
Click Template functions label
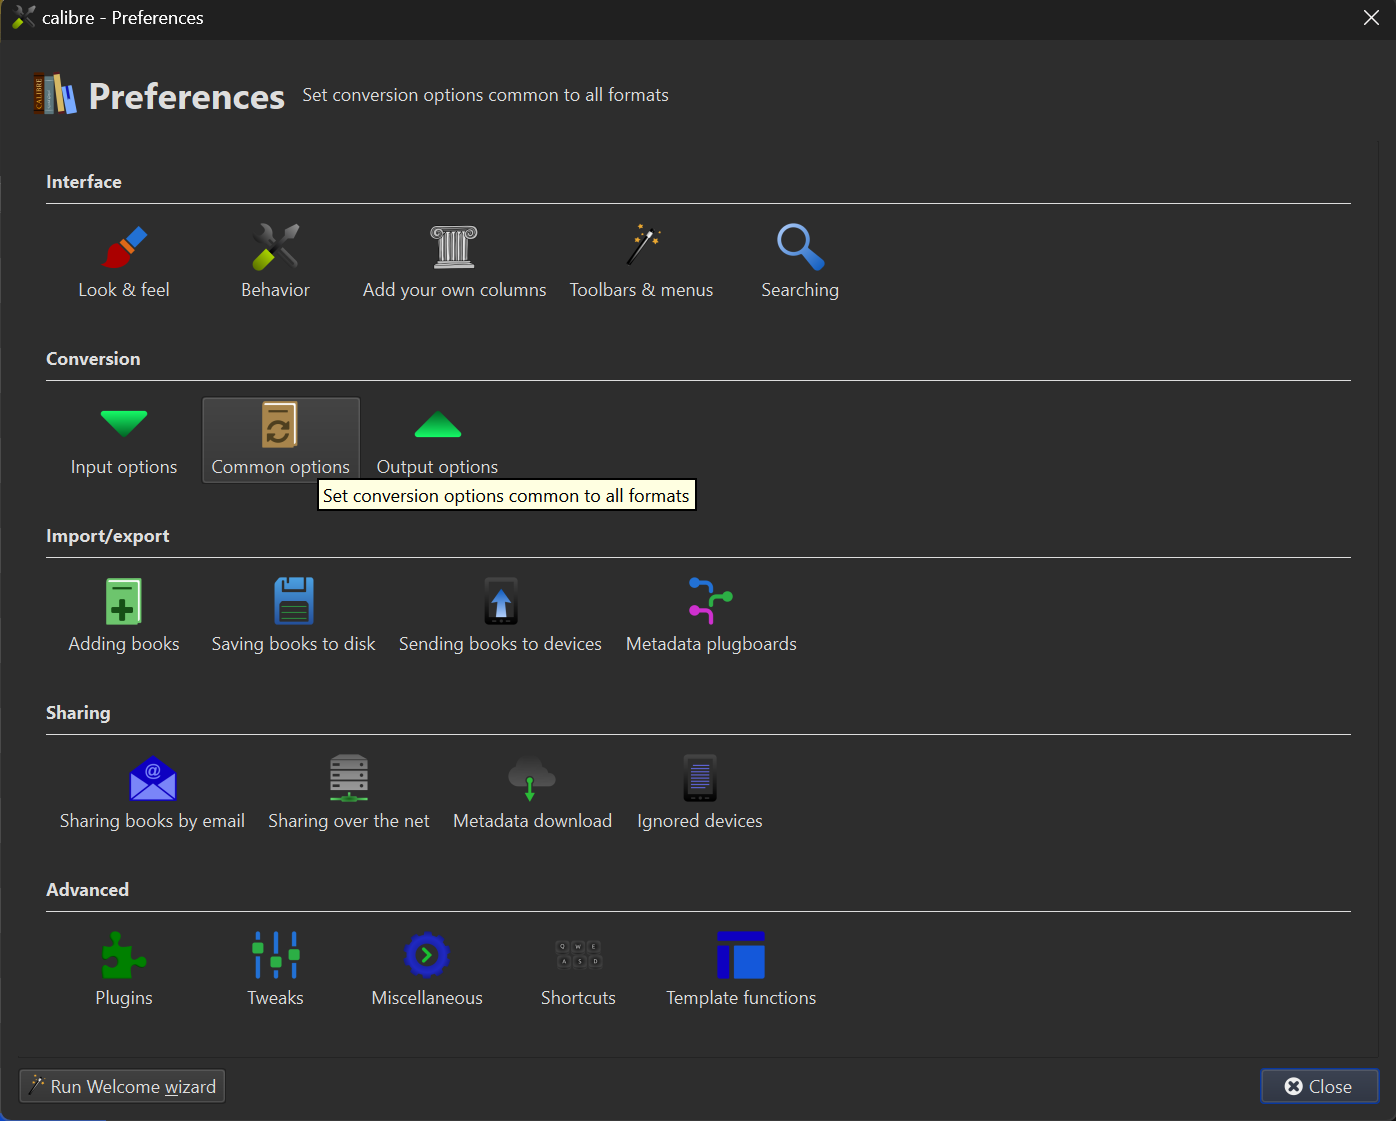[741, 998]
